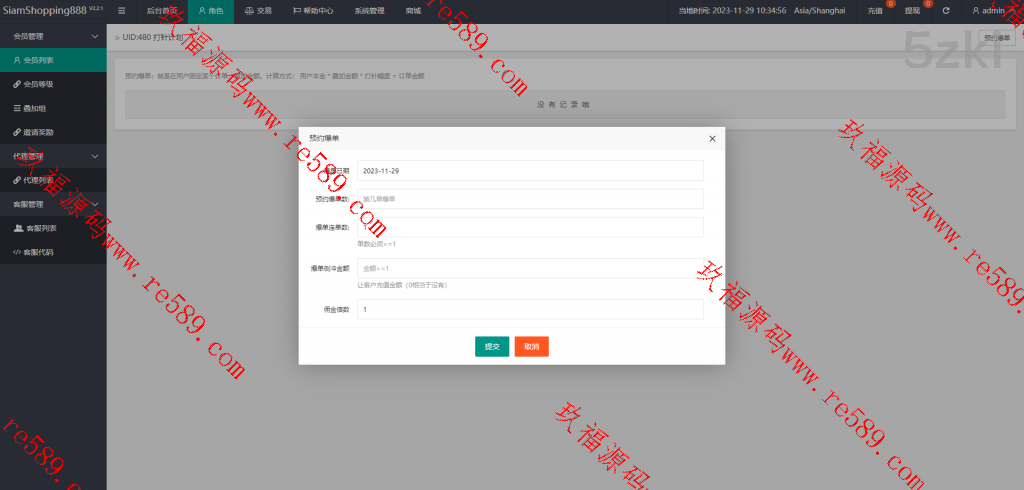Open the 交易 top menu
Viewport: 1024px width, 490px height.
coord(258,11)
